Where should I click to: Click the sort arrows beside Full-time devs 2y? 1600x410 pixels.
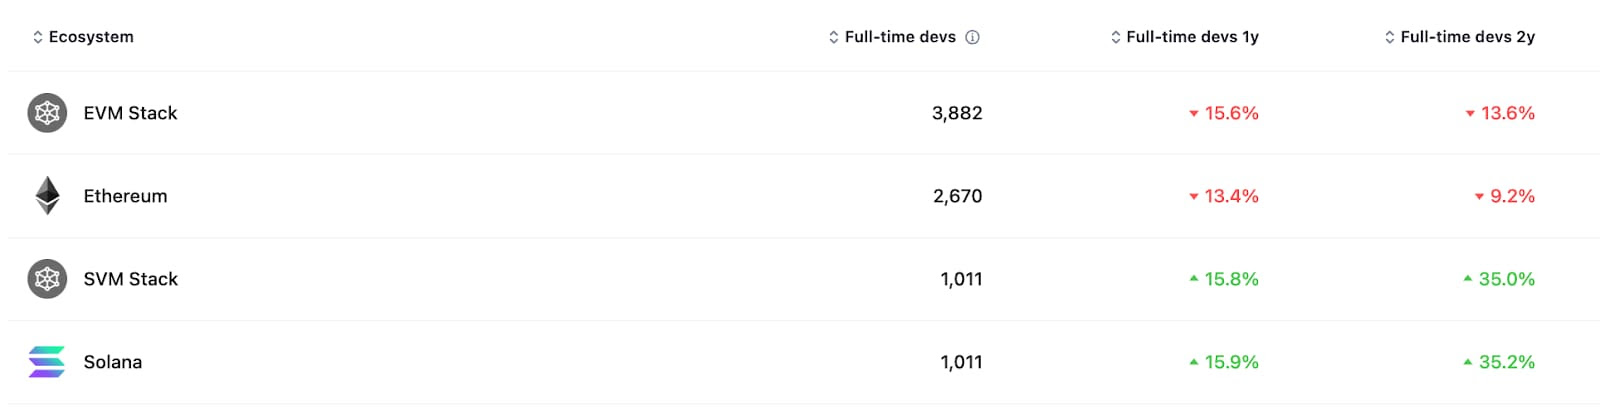[1390, 37]
